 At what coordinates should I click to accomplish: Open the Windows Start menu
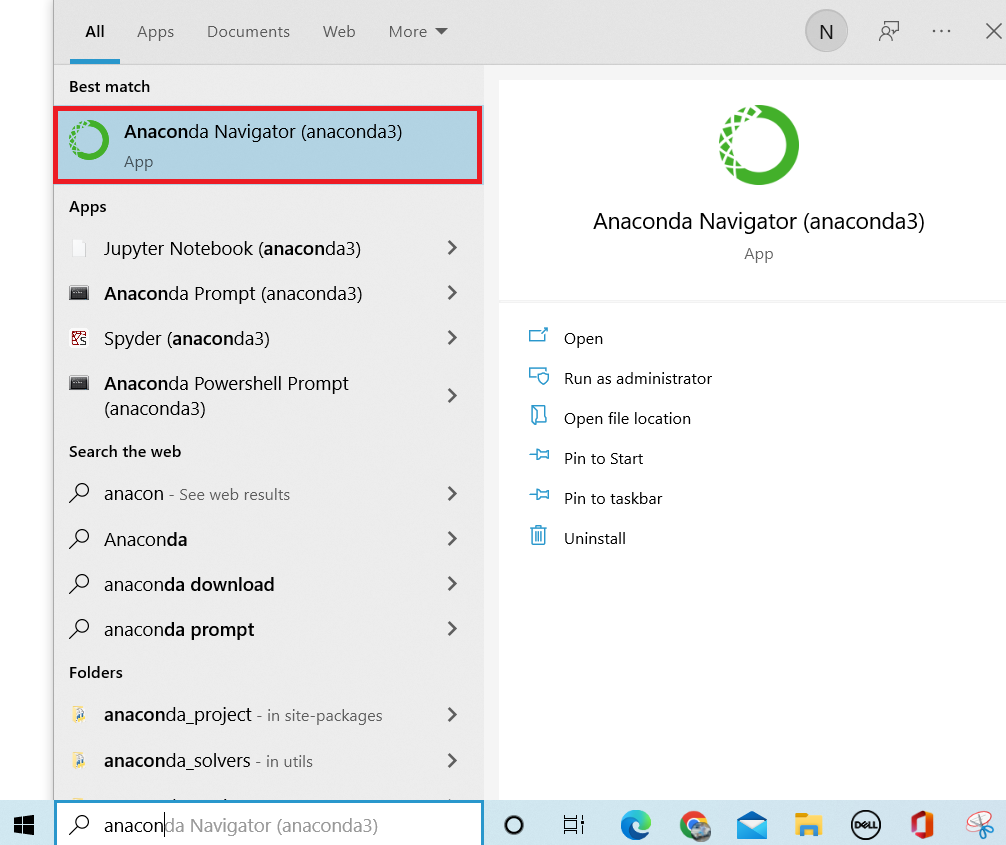click(25, 824)
